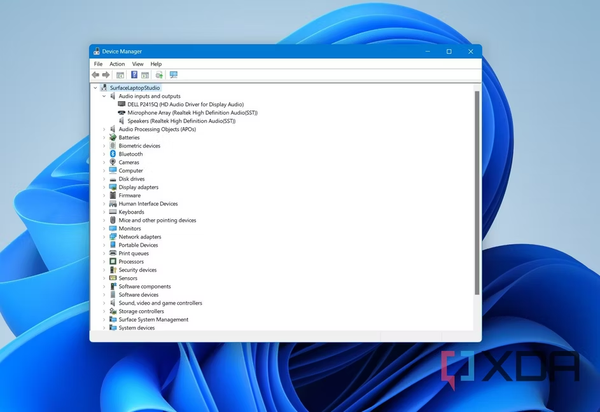Collapse the Audio inputs and outputs node
The width and height of the screenshot is (600, 412).
103,96
